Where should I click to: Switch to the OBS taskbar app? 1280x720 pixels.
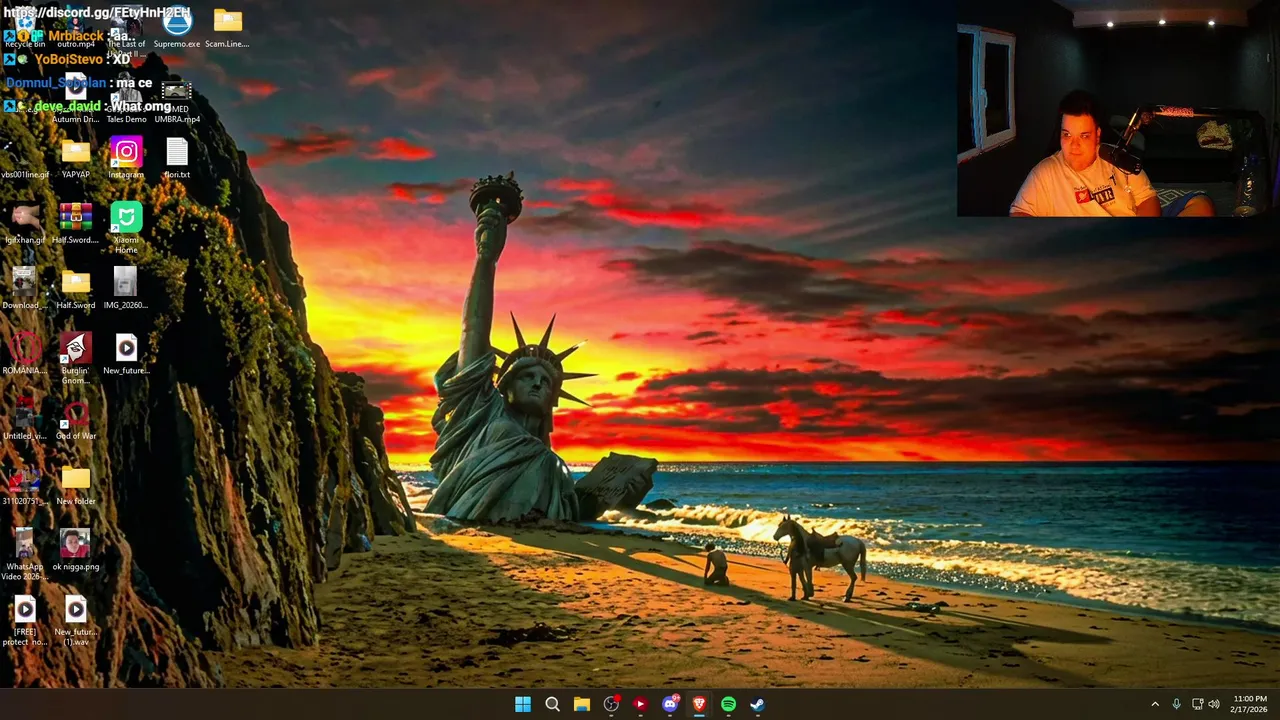611,704
